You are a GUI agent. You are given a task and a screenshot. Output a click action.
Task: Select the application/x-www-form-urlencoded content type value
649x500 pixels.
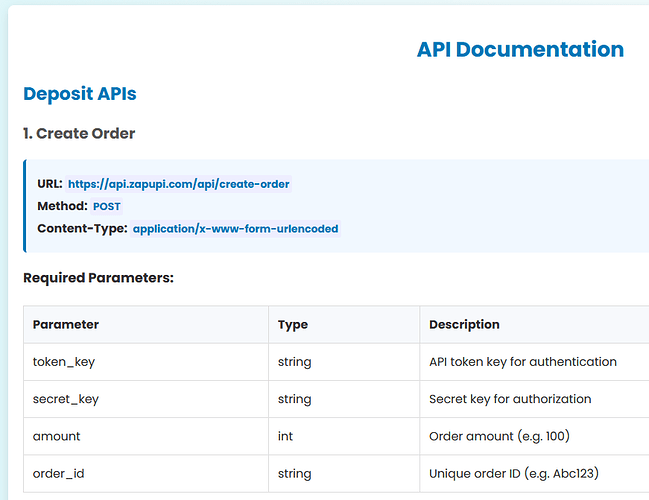[236, 228]
